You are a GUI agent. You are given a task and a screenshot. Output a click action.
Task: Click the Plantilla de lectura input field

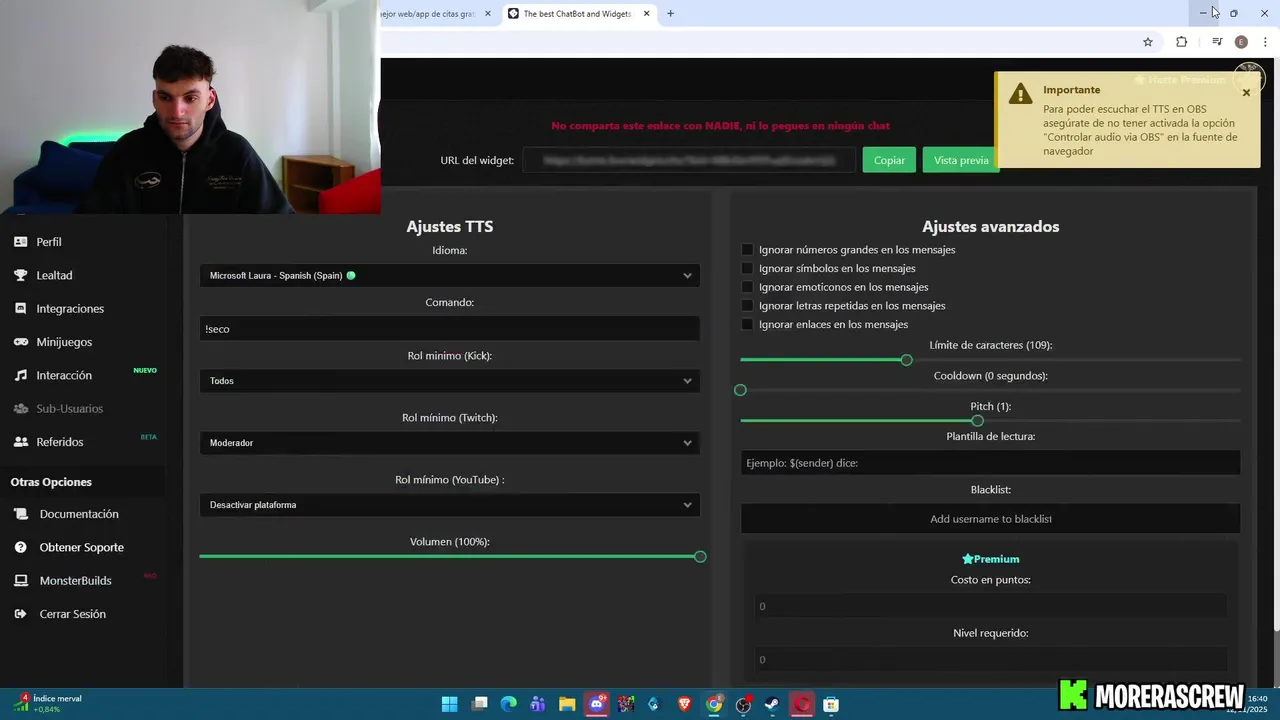991,463
